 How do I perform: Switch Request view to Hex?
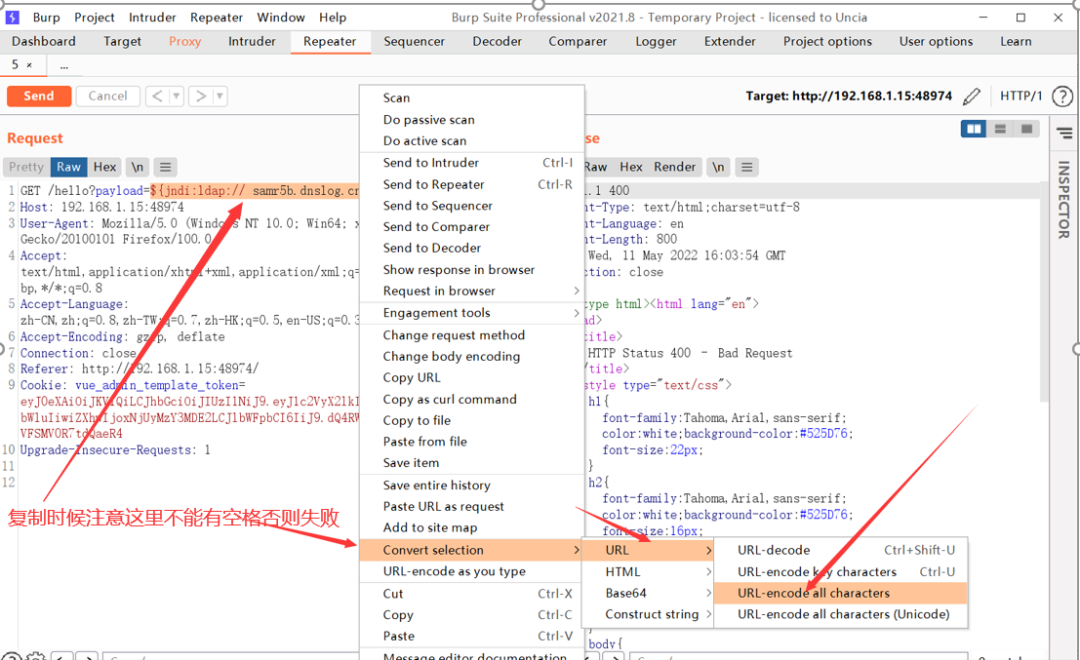(x=105, y=167)
